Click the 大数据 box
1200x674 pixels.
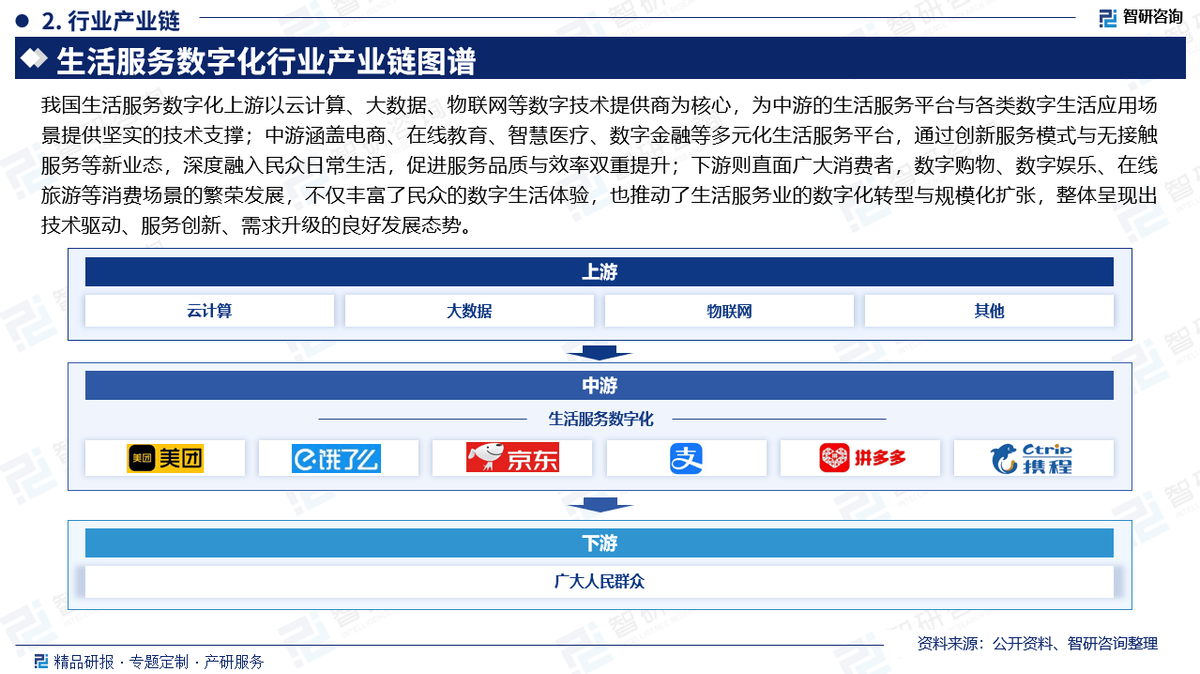(469, 311)
